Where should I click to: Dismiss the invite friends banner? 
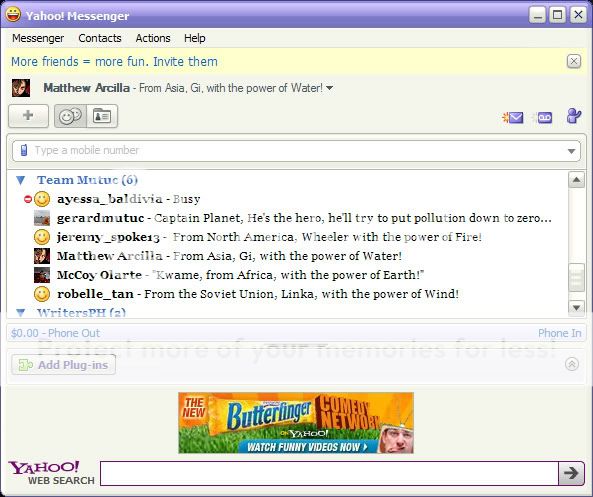coord(574,61)
